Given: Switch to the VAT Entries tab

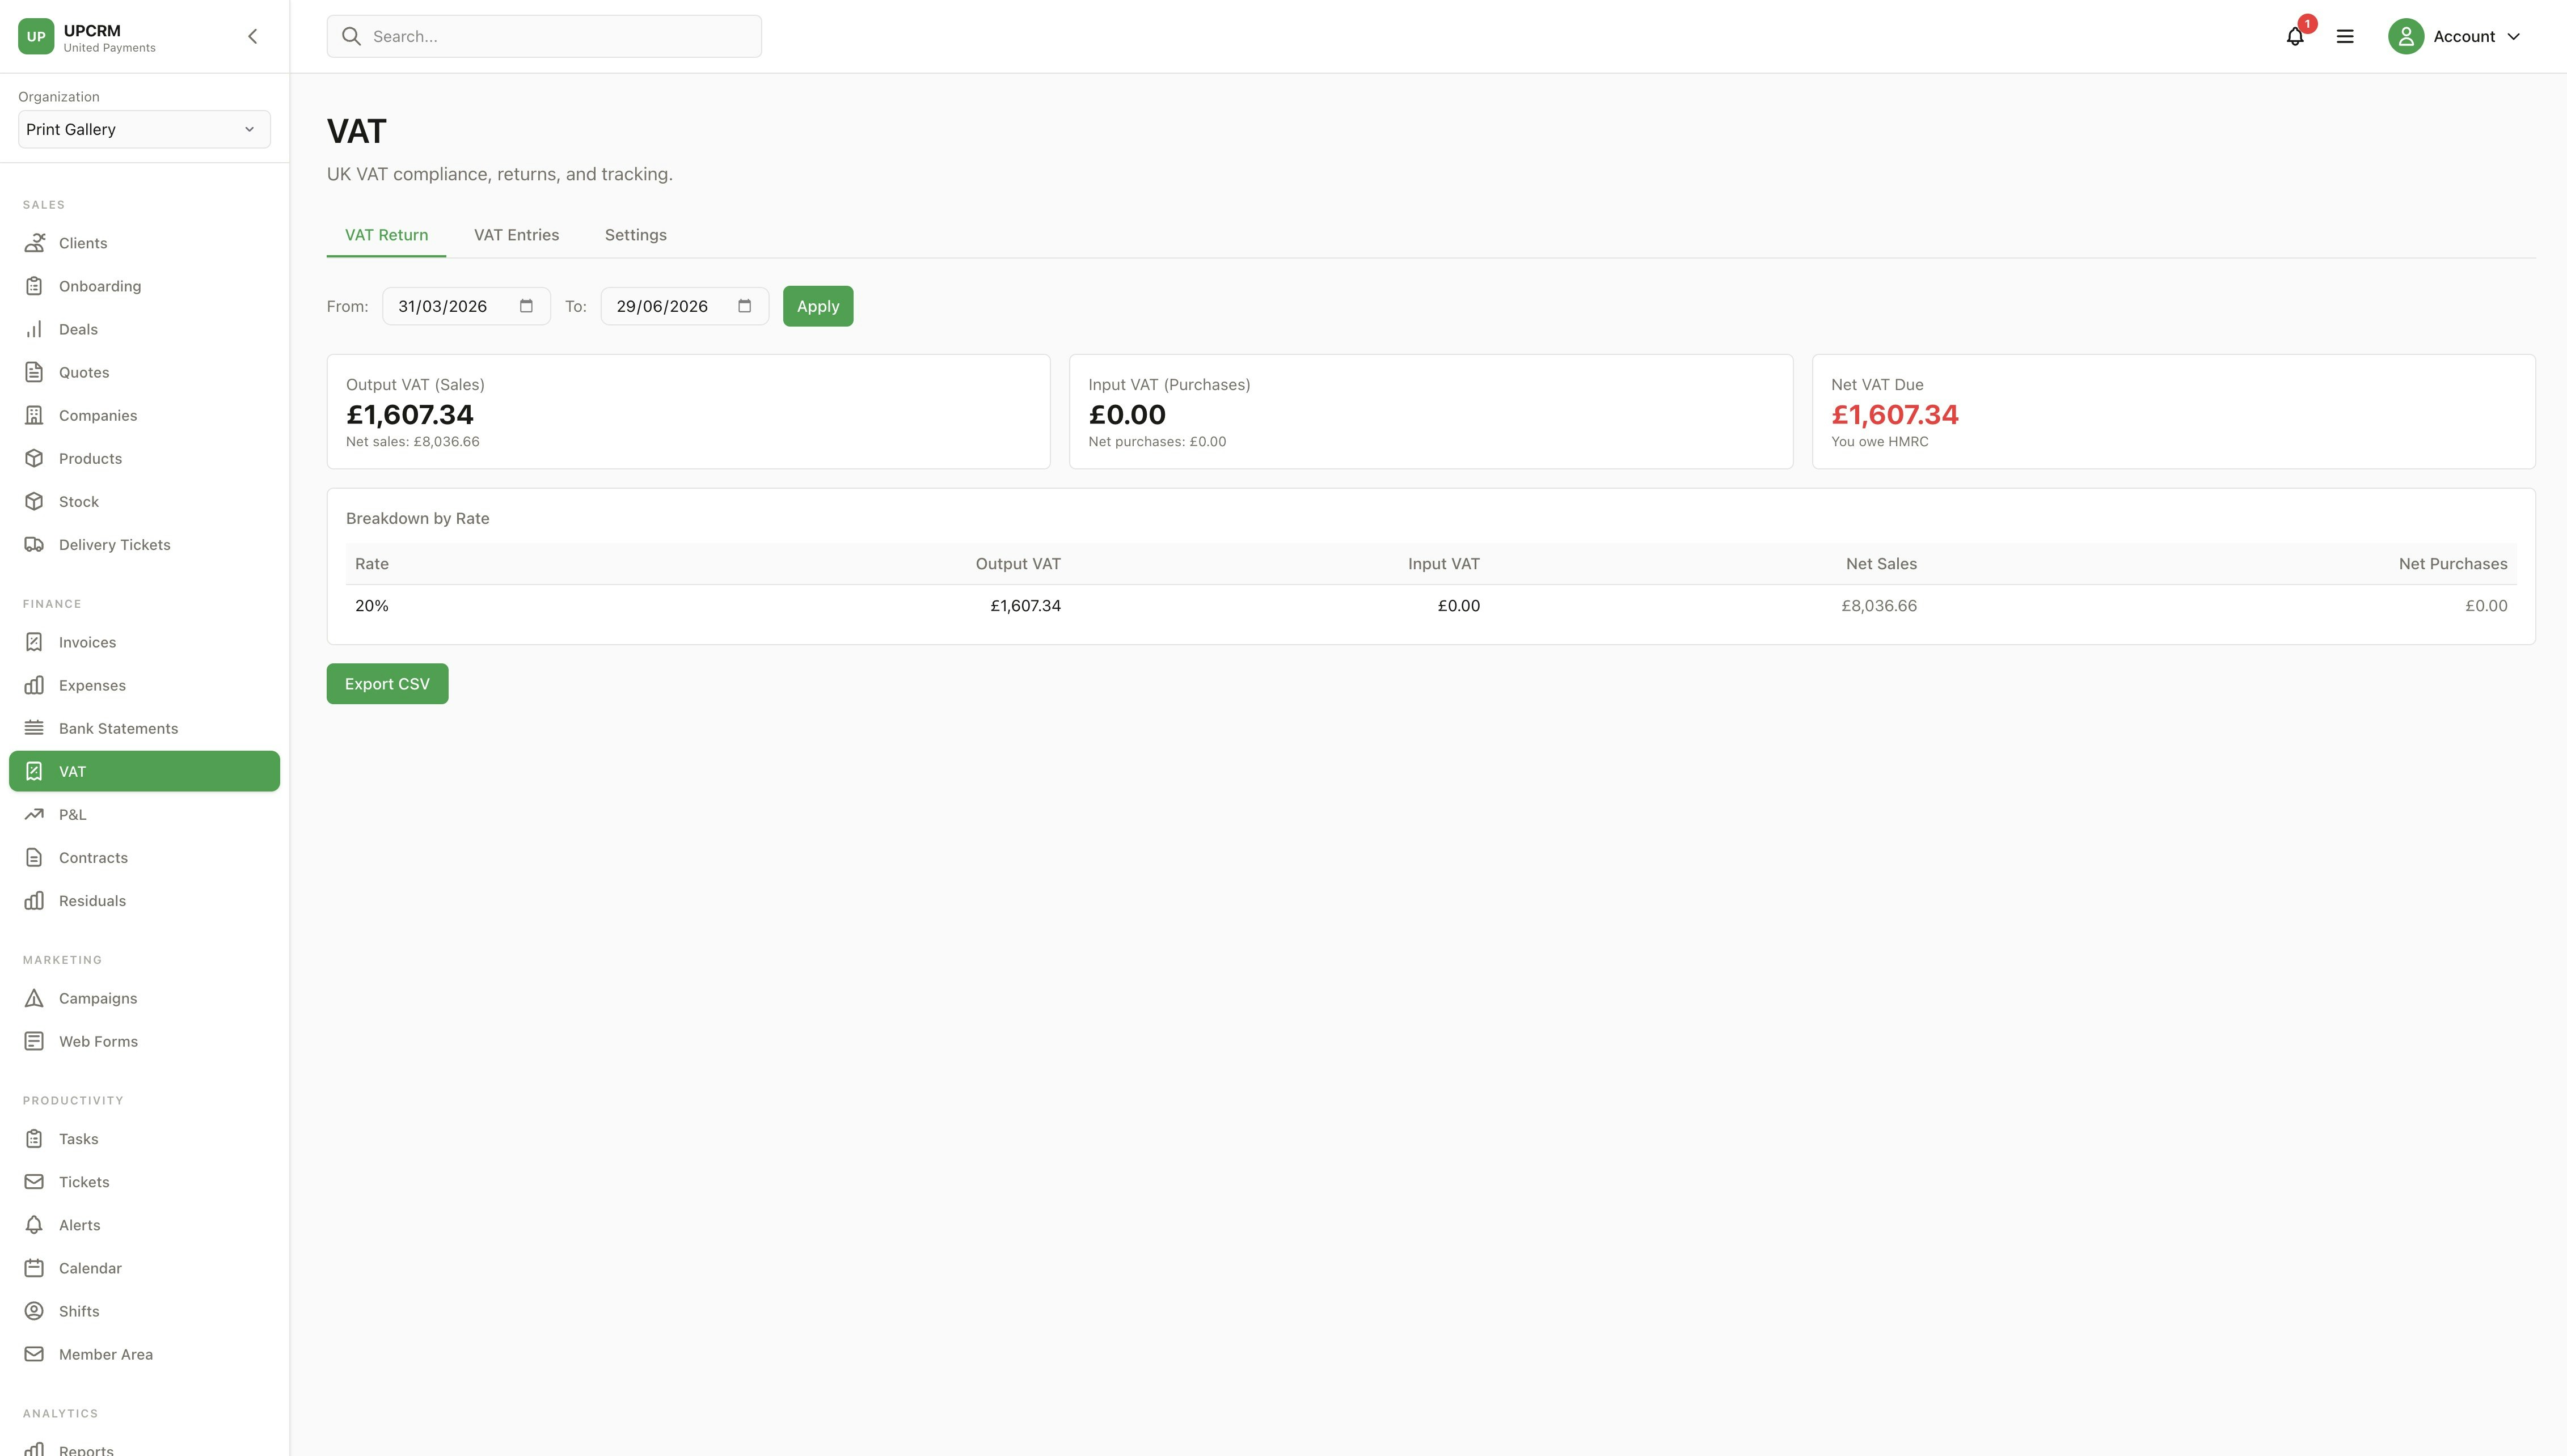Looking at the screenshot, I should 517,234.
